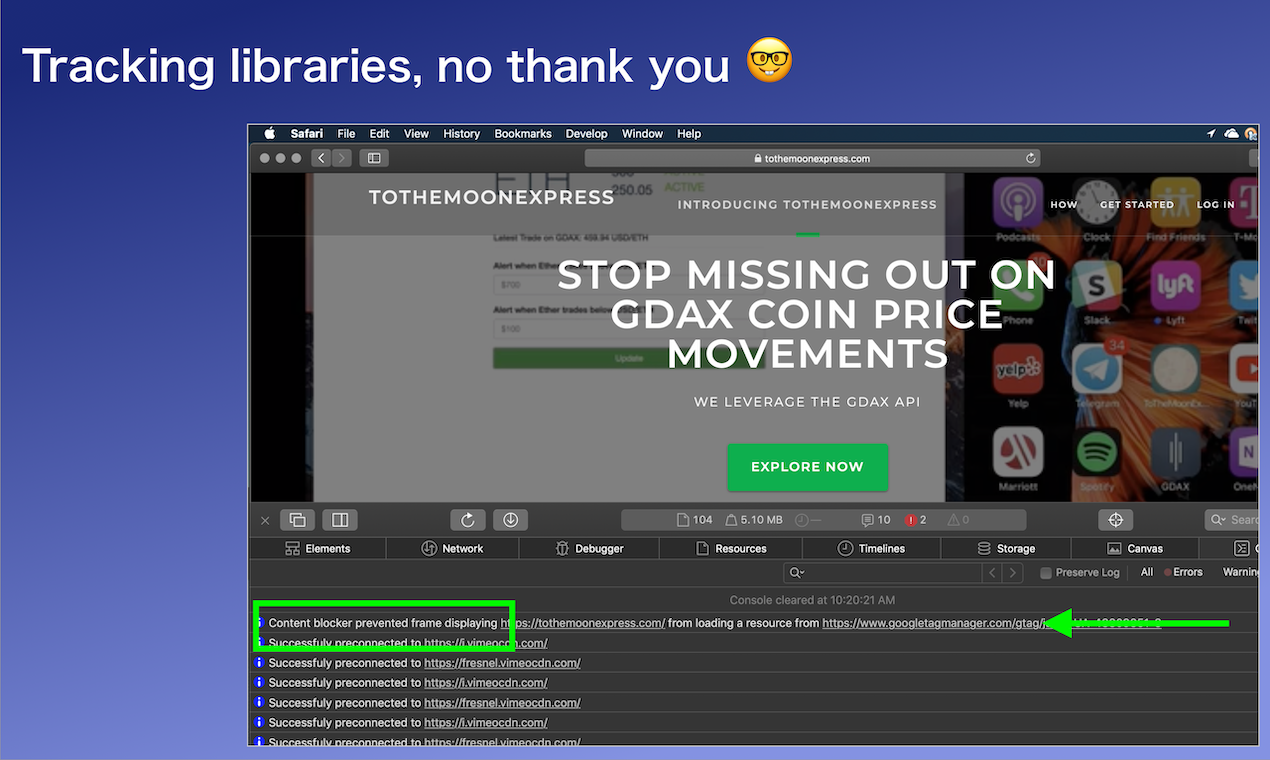Image resolution: width=1270 pixels, height=760 pixels.
Task: Open the Edit menu
Action: click(379, 134)
